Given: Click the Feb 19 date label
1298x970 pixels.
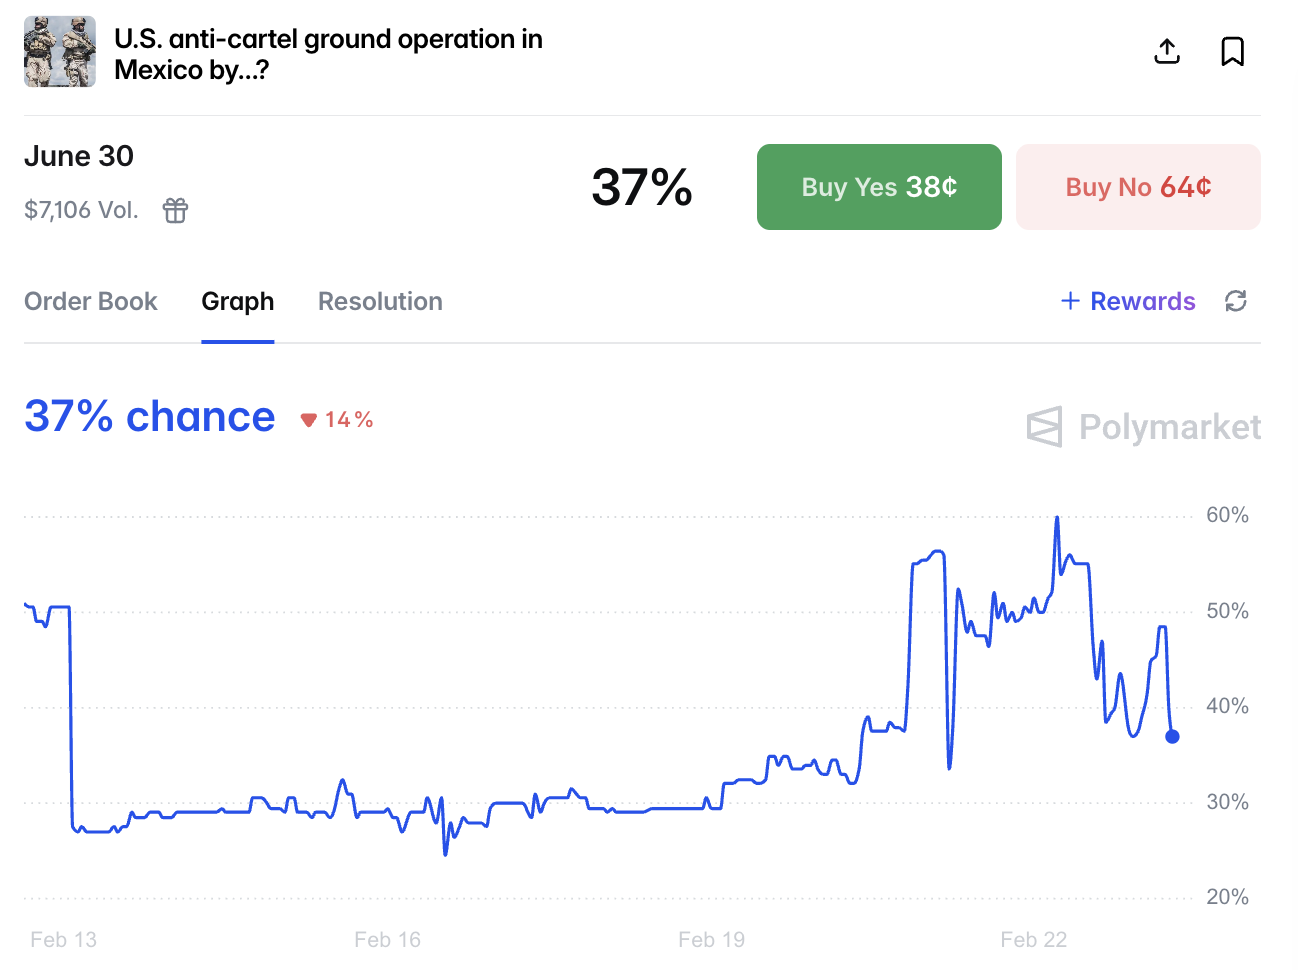Looking at the screenshot, I should (711, 940).
